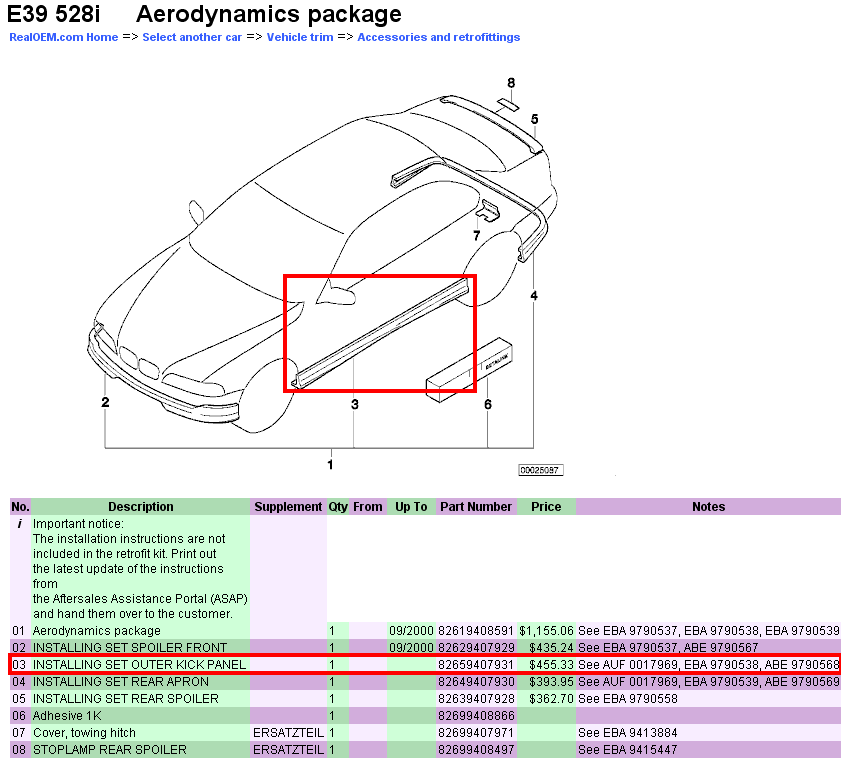Click callout number 5 in the diagram

click(x=535, y=119)
